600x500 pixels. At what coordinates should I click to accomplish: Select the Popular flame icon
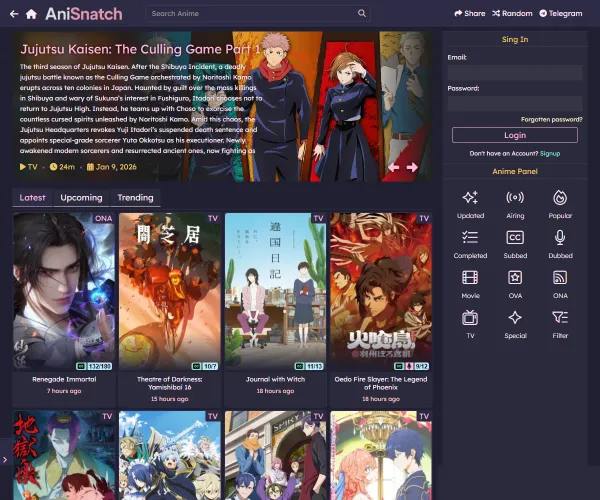click(x=560, y=197)
